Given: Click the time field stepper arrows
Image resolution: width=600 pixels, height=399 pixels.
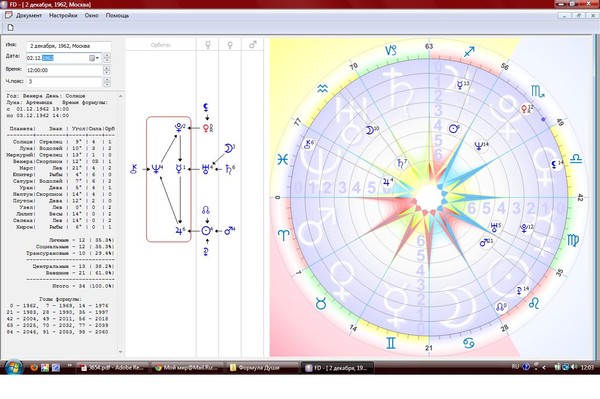Looking at the screenshot, I should point(107,70).
